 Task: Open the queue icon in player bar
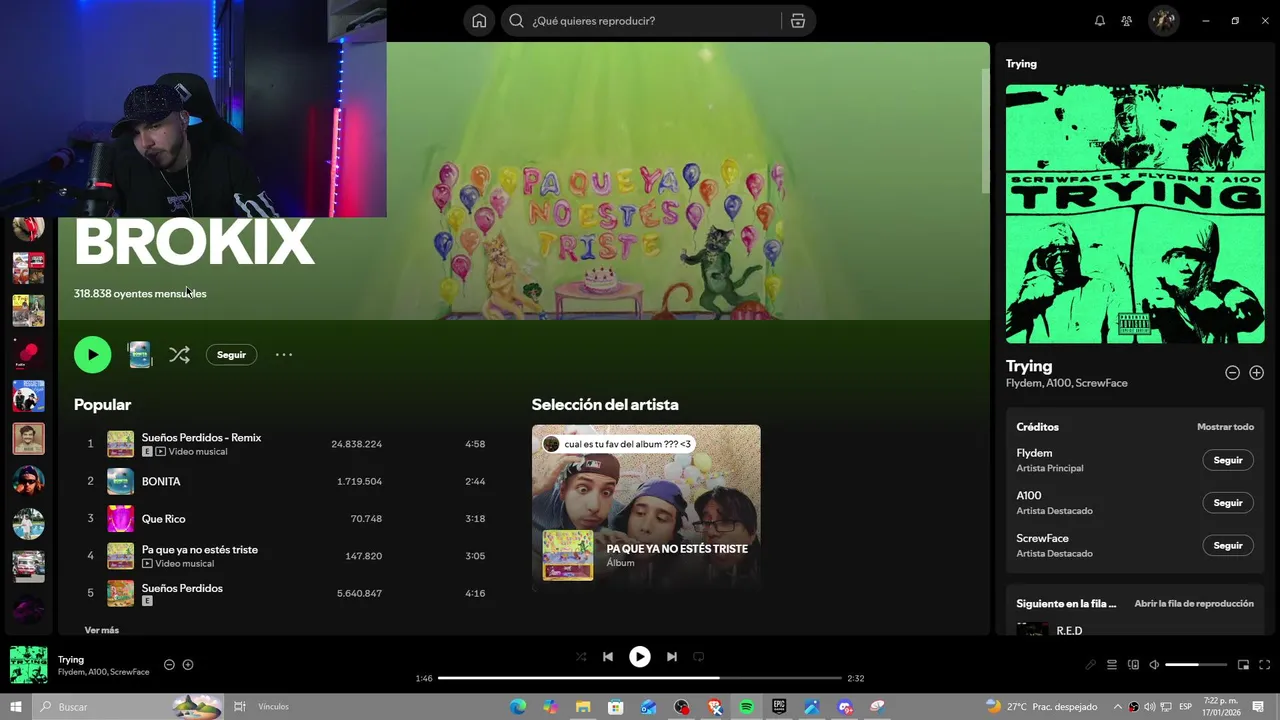tap(1112, 665)
